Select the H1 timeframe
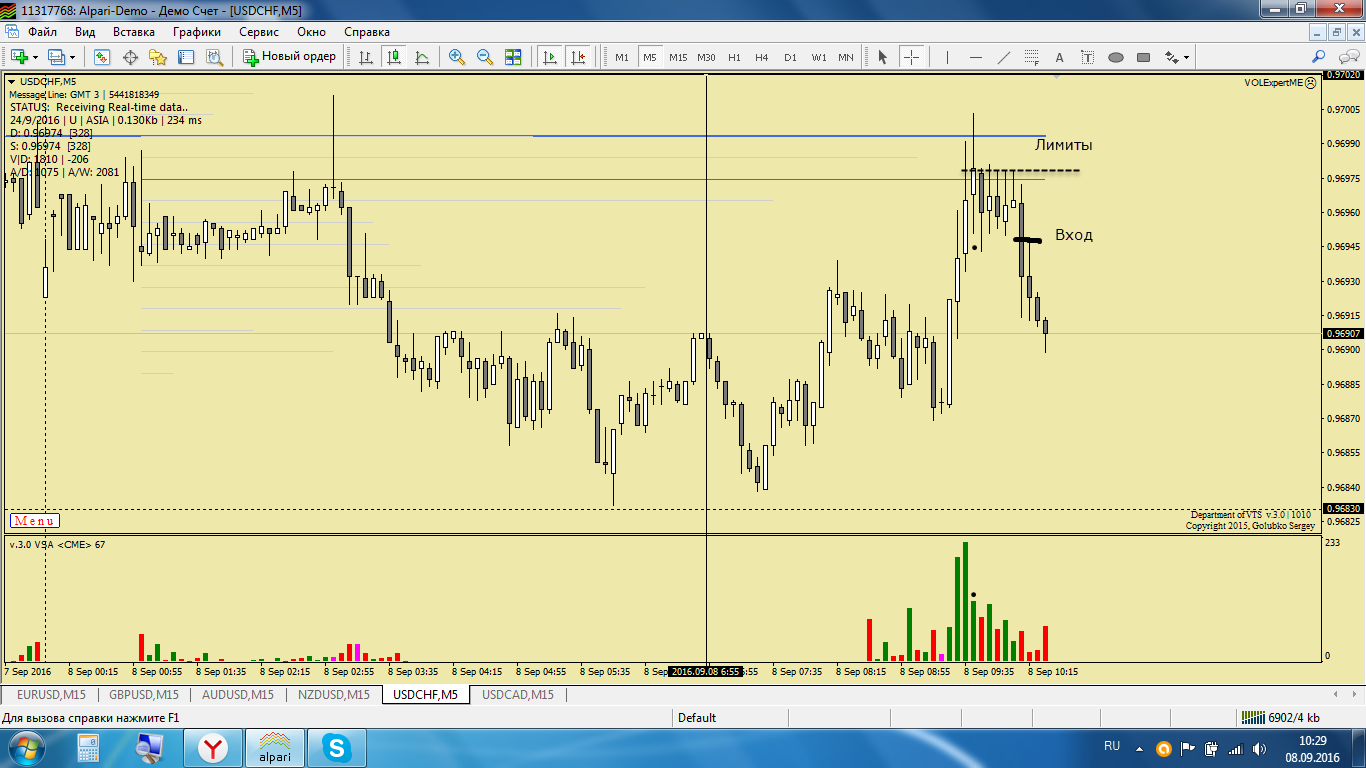 click(734, 57)
